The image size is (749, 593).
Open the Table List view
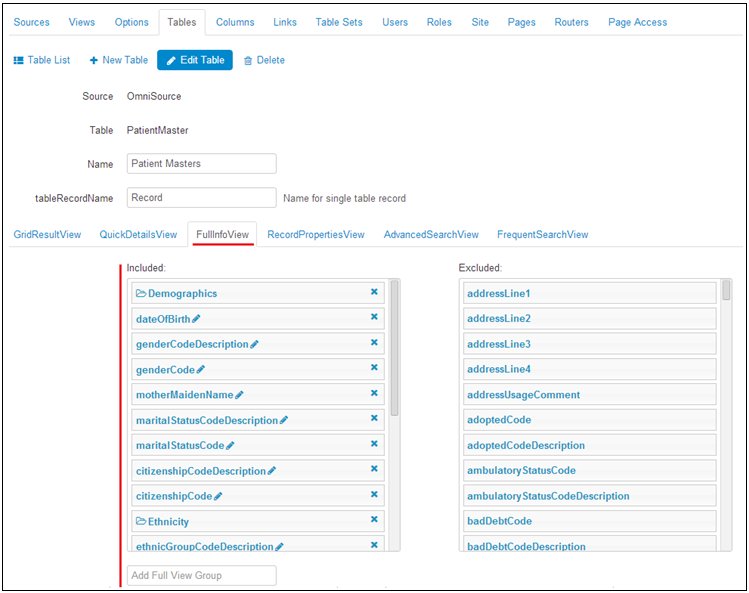42,60
